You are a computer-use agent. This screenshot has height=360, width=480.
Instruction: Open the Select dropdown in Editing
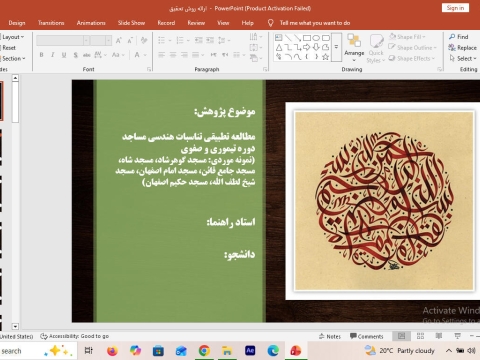coord(463,58)
